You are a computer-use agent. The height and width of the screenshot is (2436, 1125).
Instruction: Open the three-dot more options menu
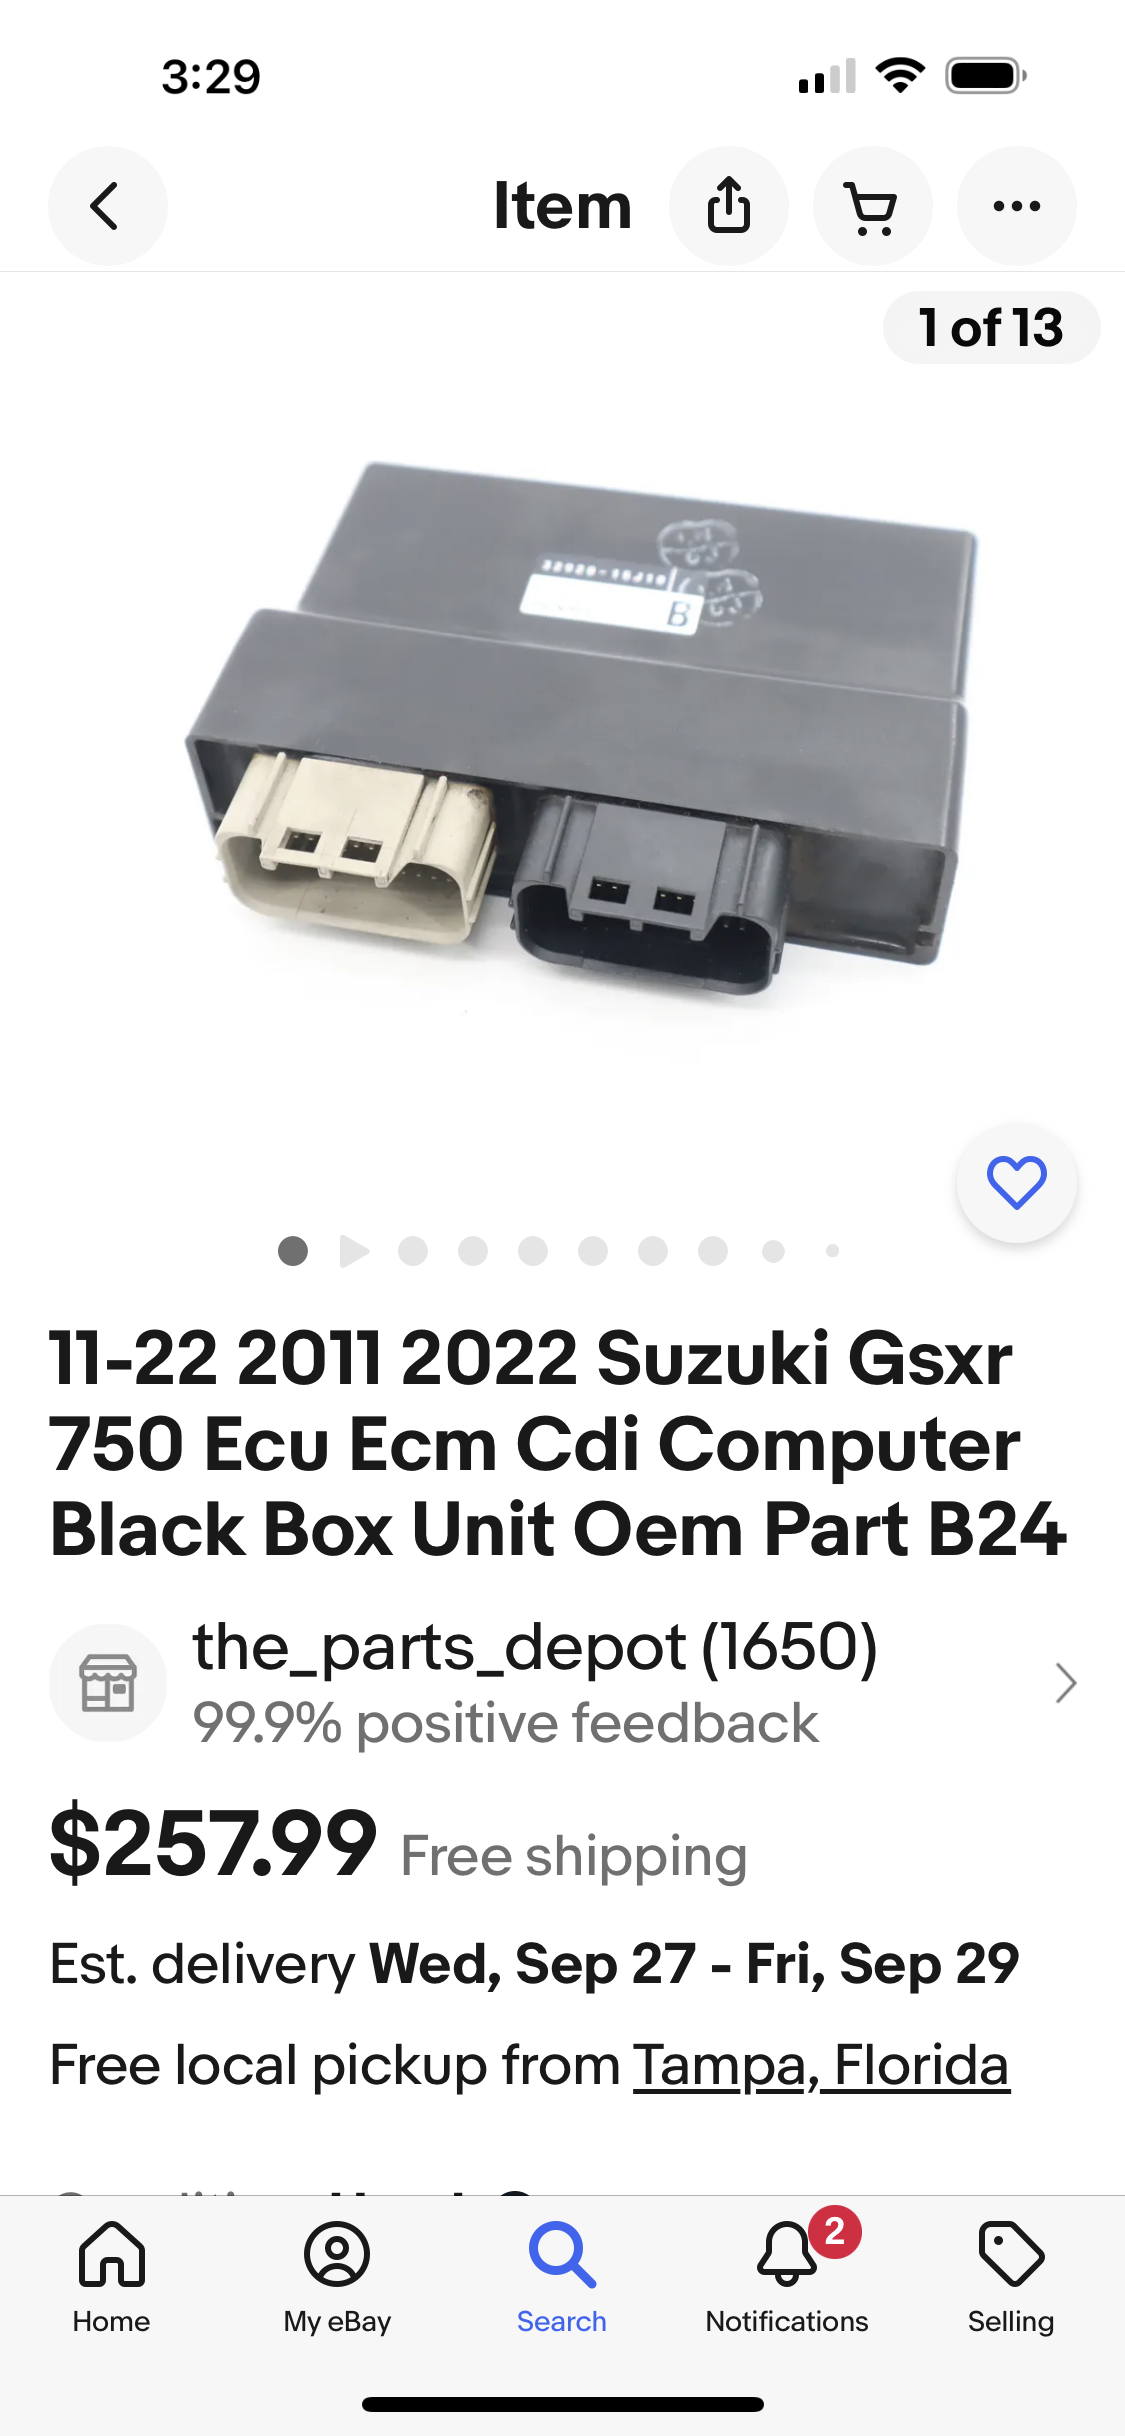(x=1017, y=206)
